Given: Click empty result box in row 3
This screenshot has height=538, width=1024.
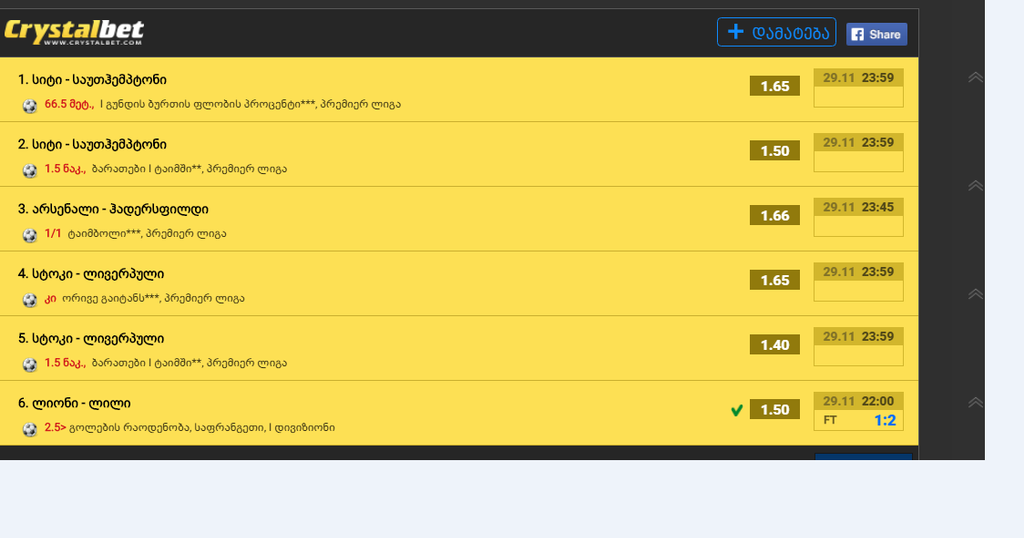Looking at the screenshot, I should click(859, 226).
